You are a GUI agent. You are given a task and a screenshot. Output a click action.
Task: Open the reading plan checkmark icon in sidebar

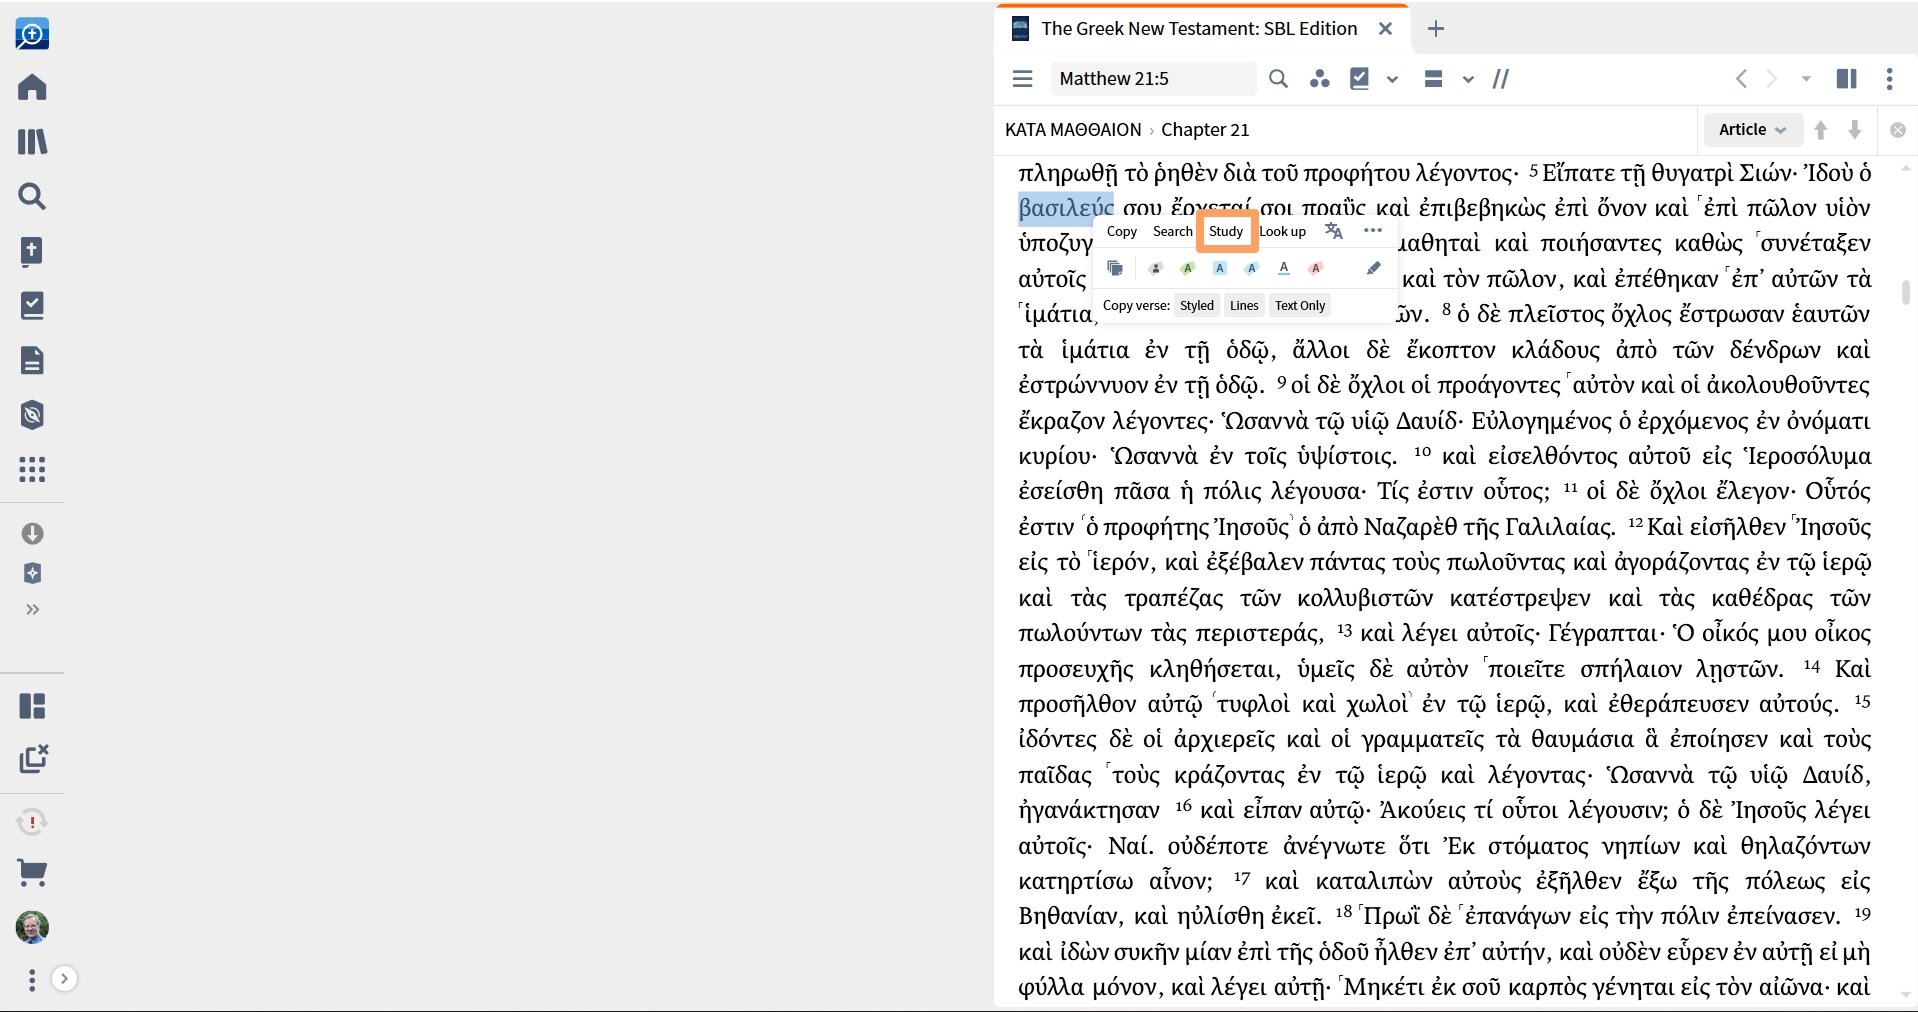(x=32, y=305)
